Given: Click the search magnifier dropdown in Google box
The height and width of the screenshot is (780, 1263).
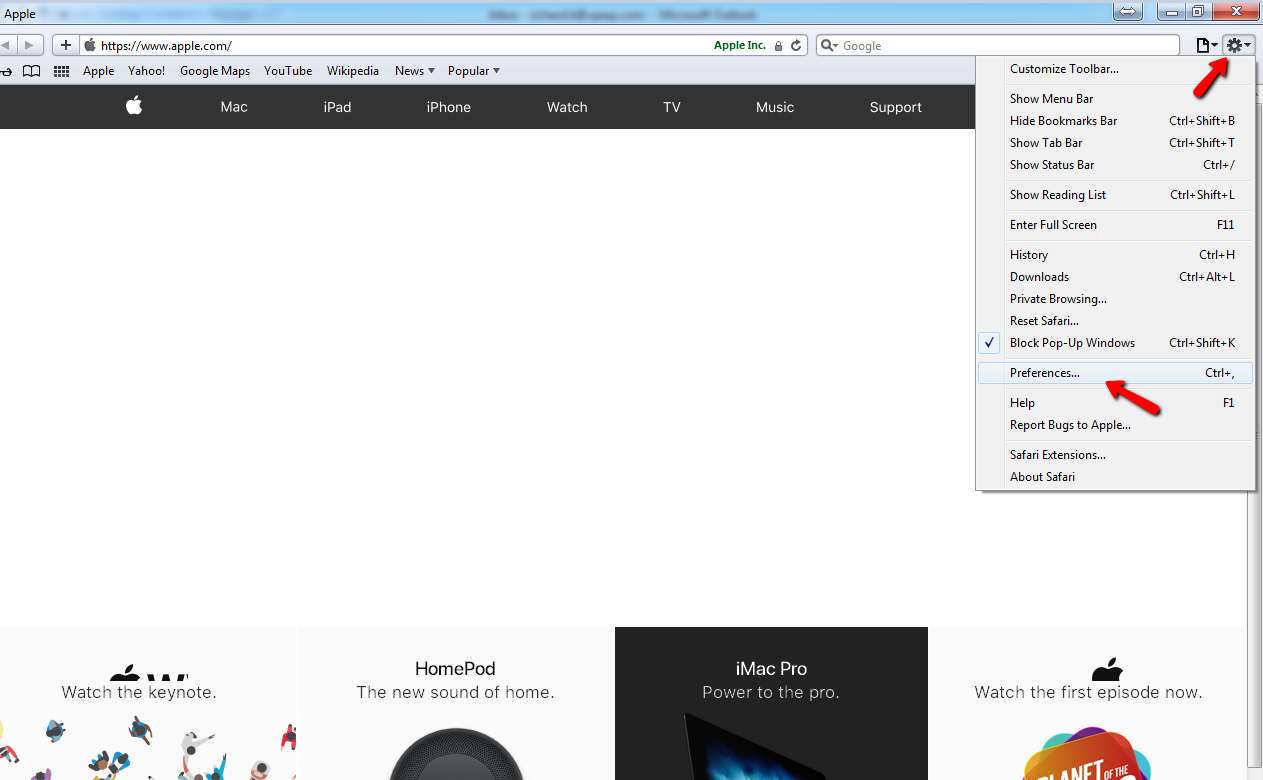Looking at the screenshot, I should click(x=830, y=45).
